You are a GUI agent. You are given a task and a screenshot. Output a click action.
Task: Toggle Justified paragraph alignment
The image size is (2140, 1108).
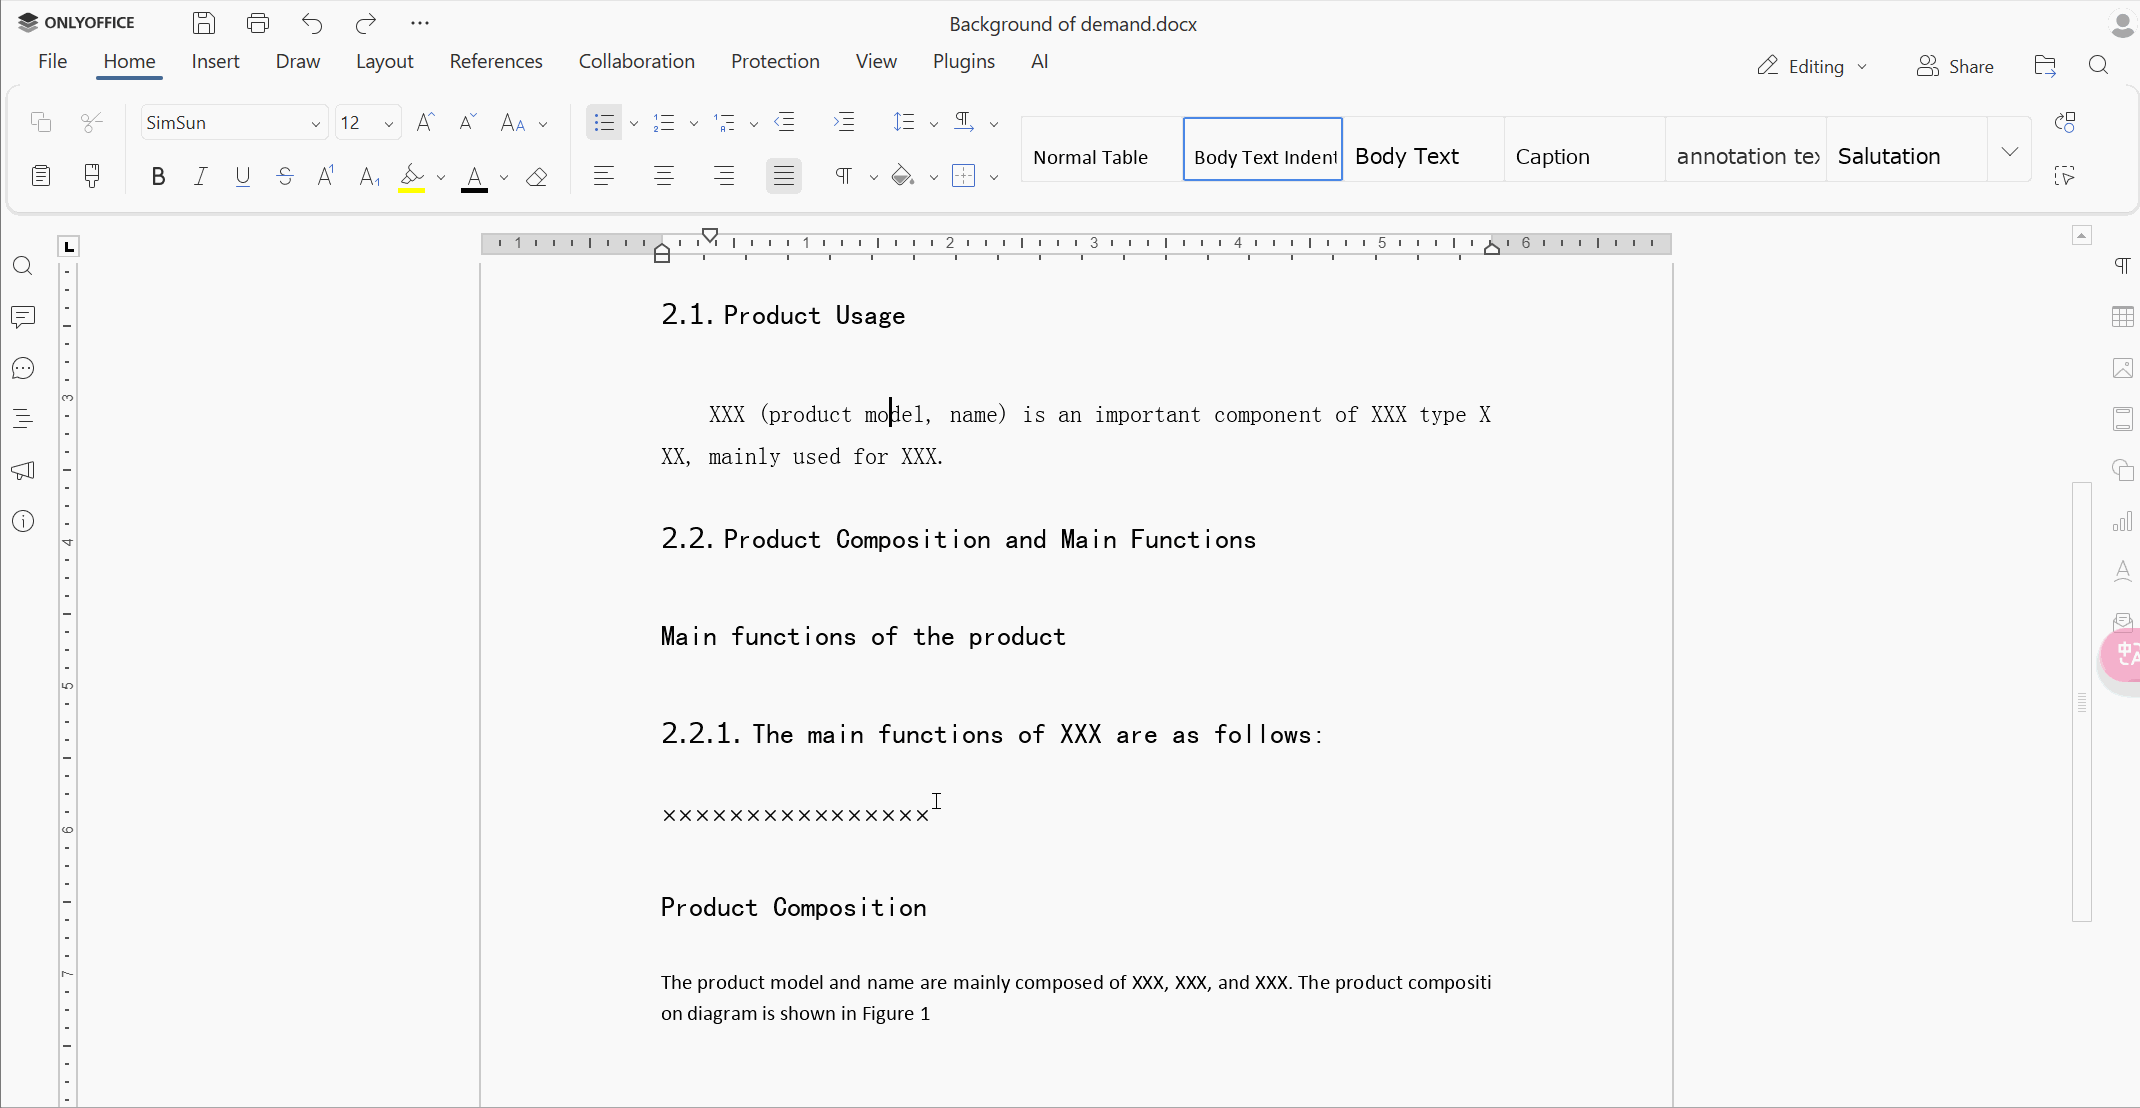click(x=784, y=177)
